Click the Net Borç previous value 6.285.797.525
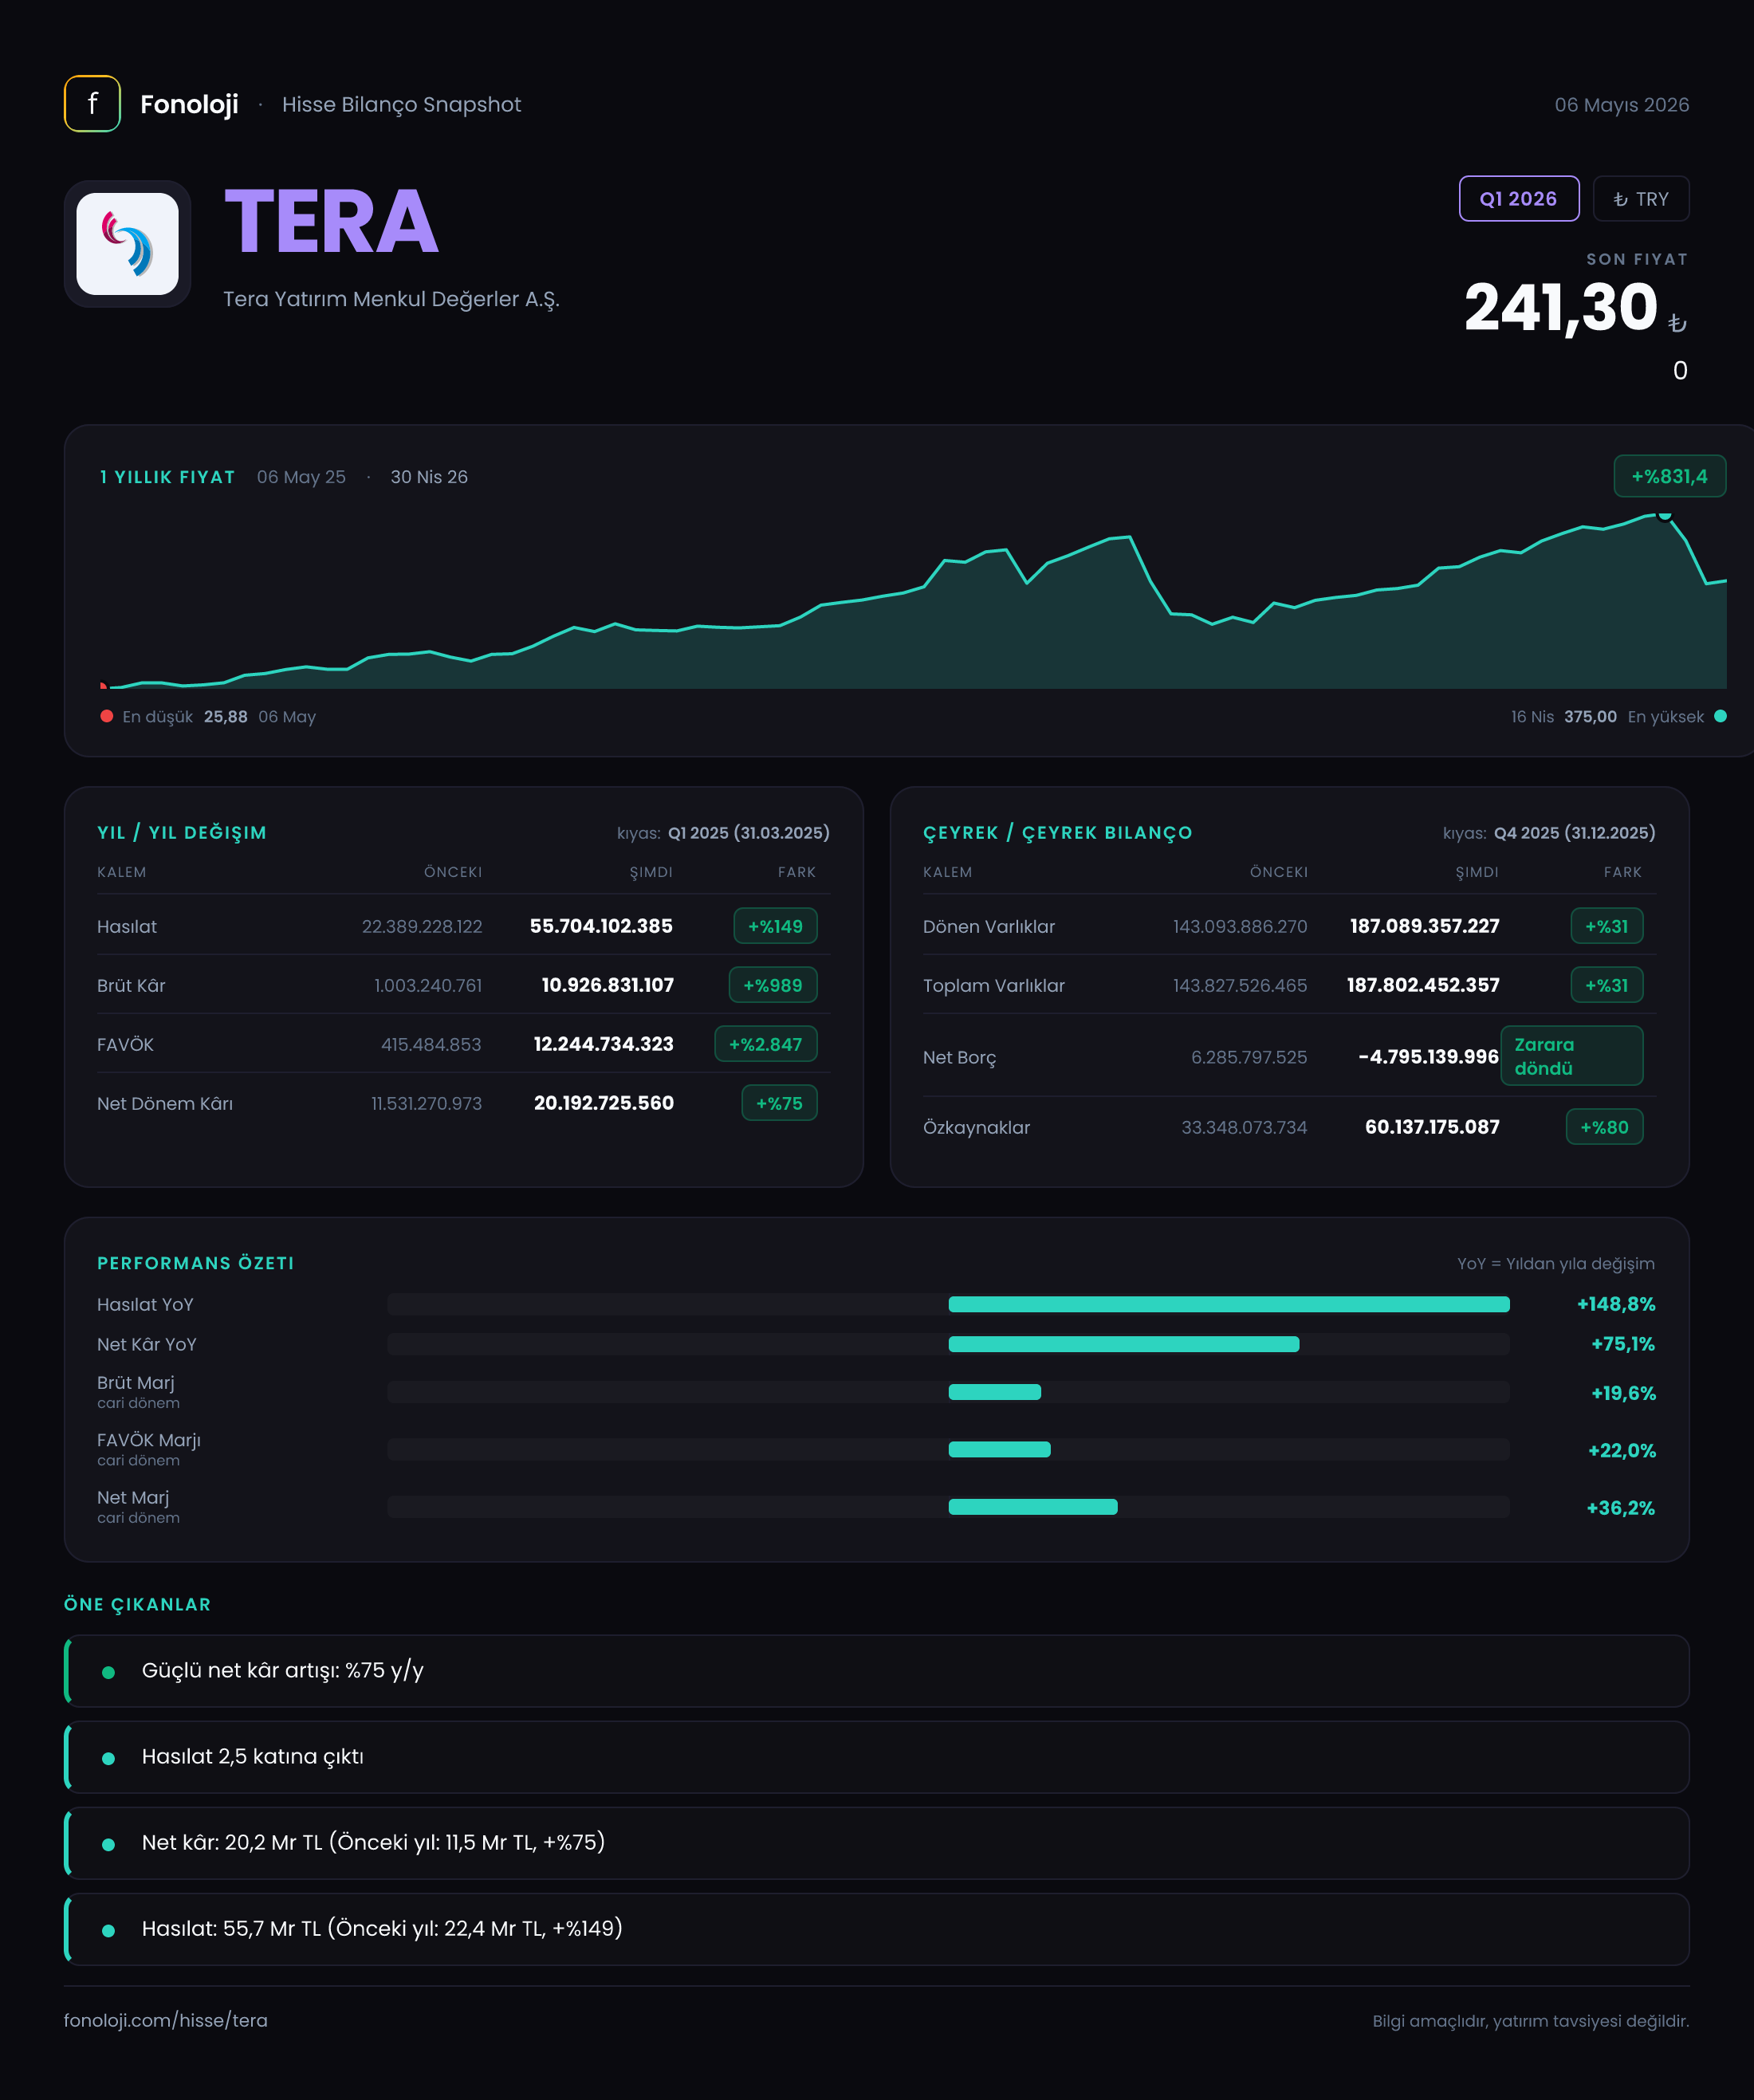Viewport: 1754px width, 2100px height. pos(1249,1057)
